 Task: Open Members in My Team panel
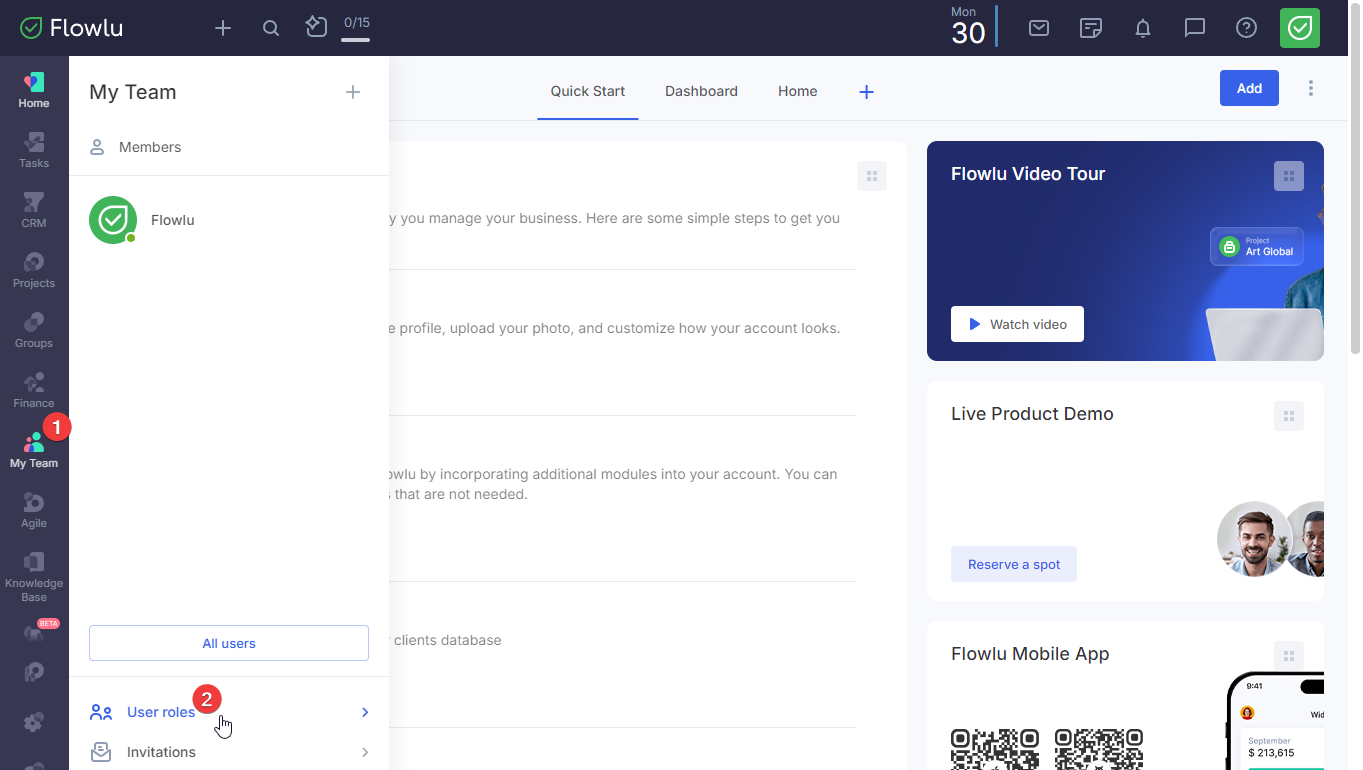(229, 147)
